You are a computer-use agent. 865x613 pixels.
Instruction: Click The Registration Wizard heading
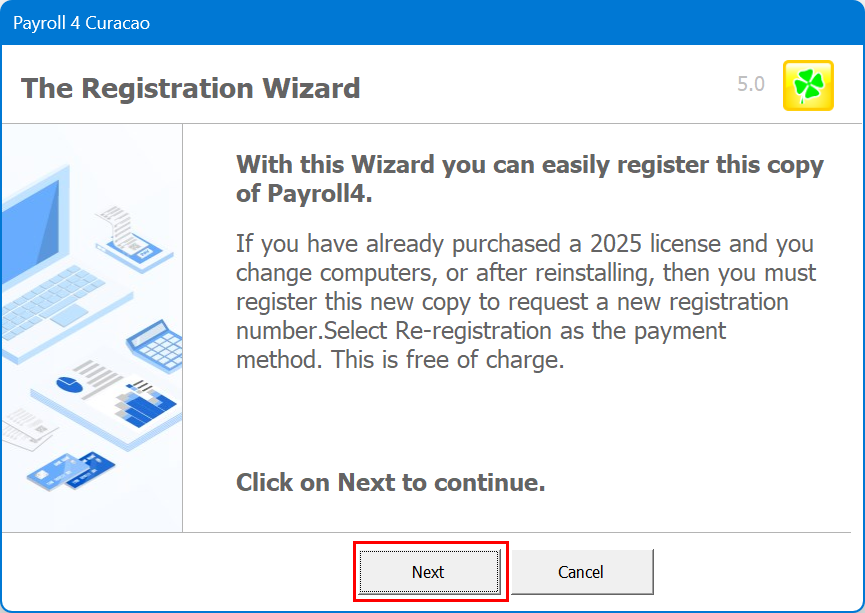pyautogui.click(x=190, y=88)
